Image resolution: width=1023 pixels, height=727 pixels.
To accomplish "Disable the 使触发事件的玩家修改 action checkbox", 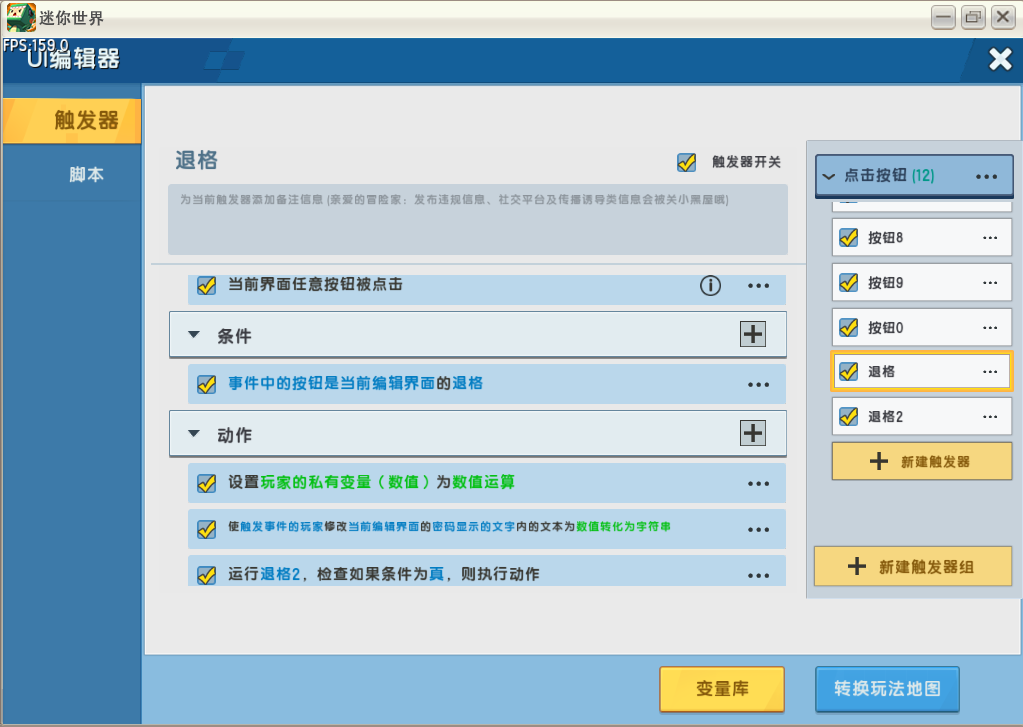I will point(207,529).
